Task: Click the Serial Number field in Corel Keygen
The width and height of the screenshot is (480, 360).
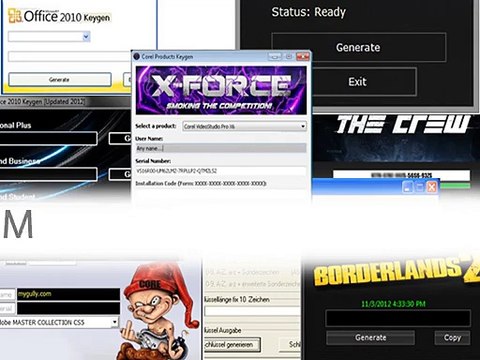Action: [221, 171]
